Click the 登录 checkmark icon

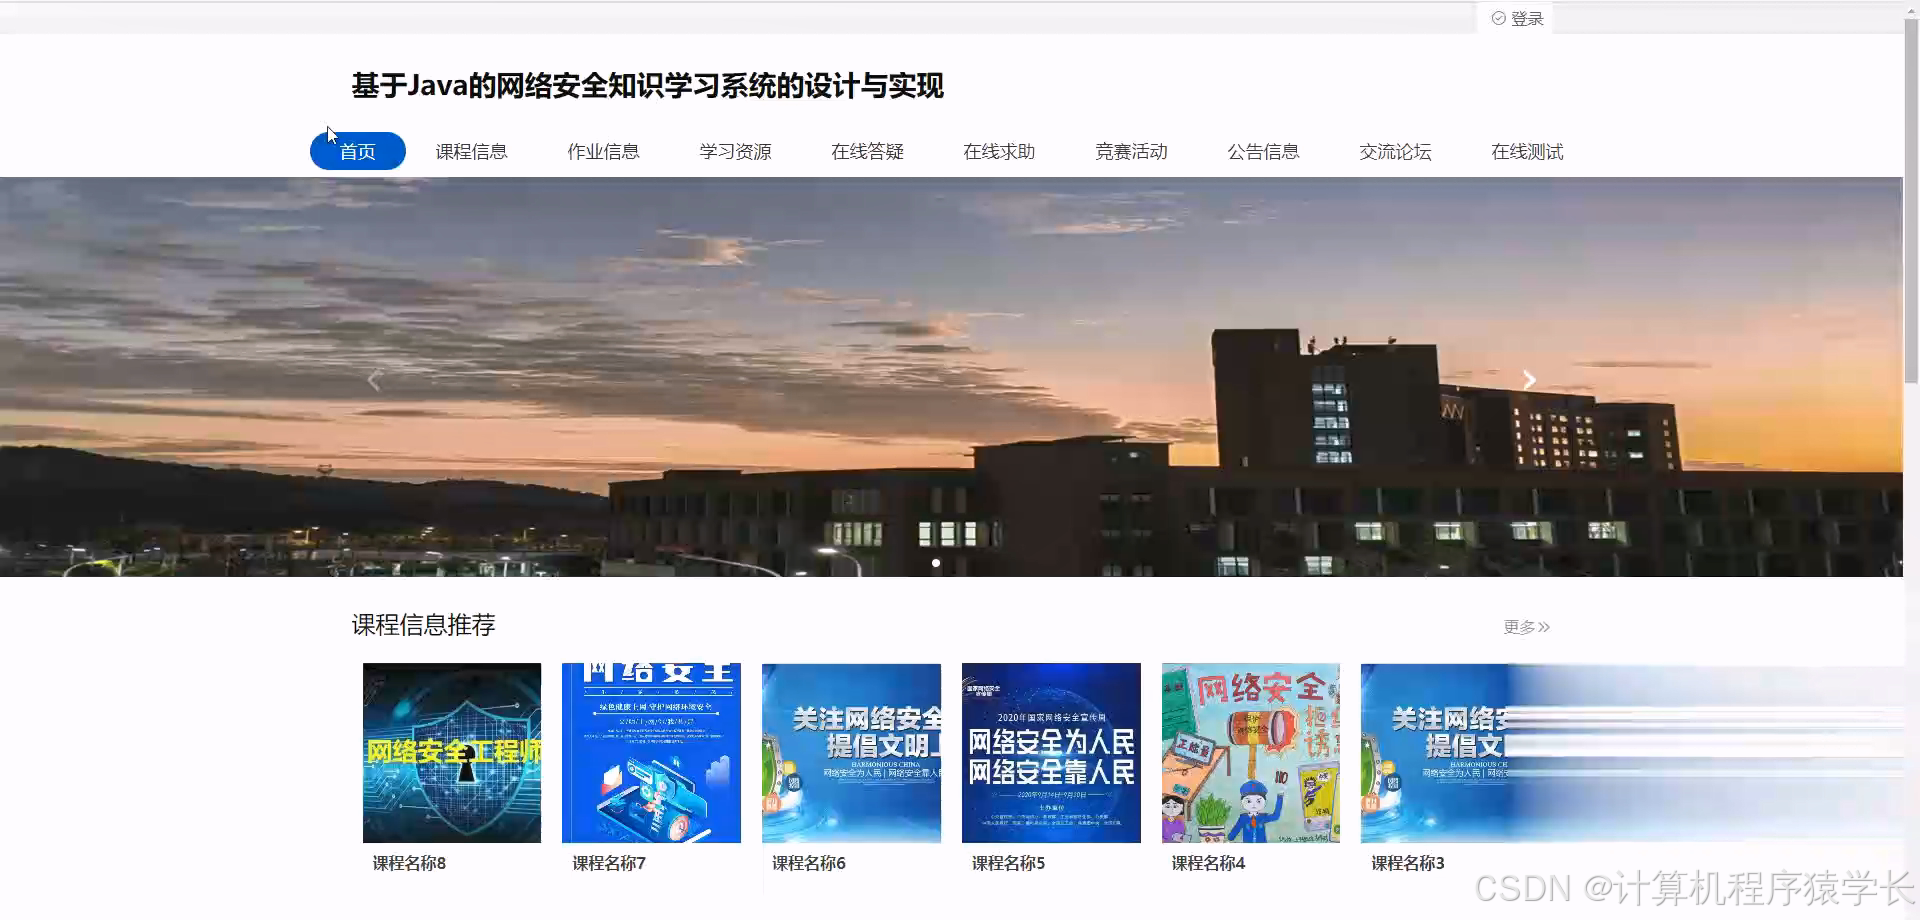(1498, 17)
